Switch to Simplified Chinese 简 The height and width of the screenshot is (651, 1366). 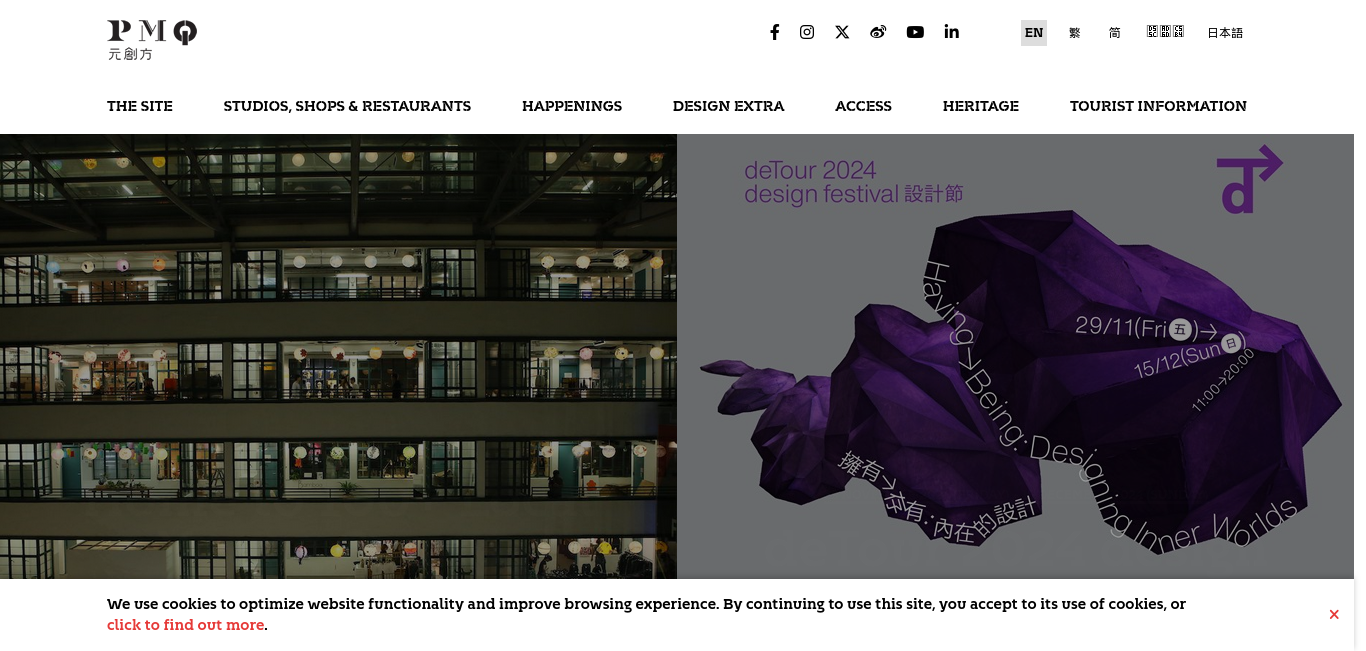click(1115, 33)
